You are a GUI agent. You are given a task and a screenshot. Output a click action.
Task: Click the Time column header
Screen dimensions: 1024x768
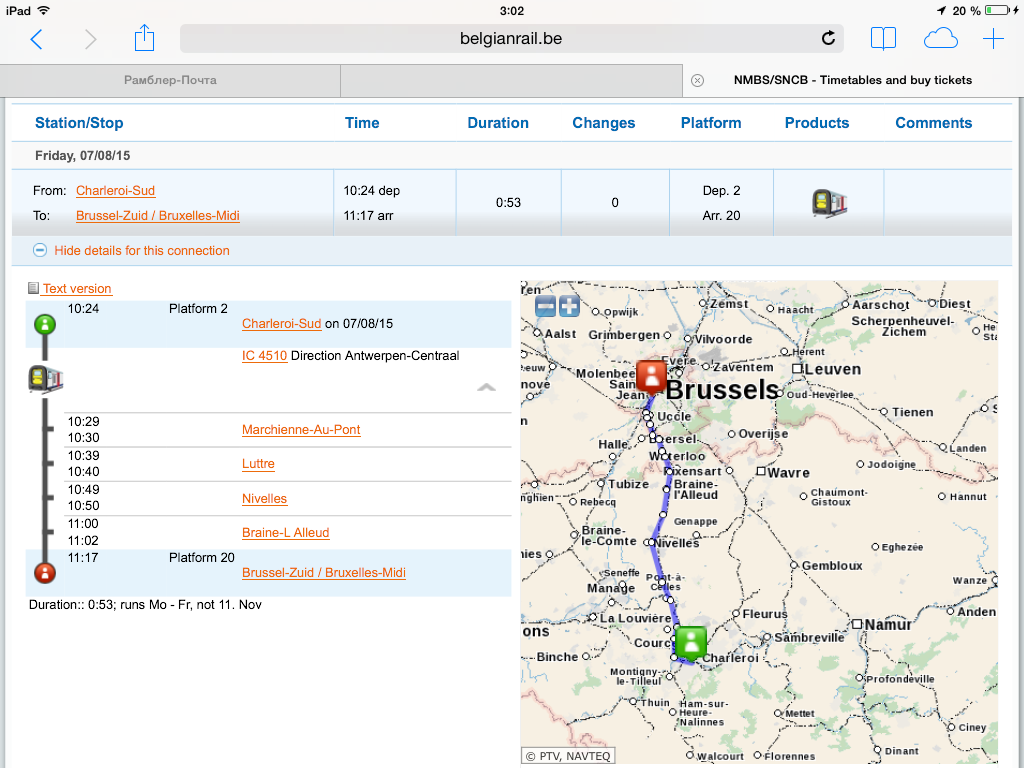pos(362,123)
